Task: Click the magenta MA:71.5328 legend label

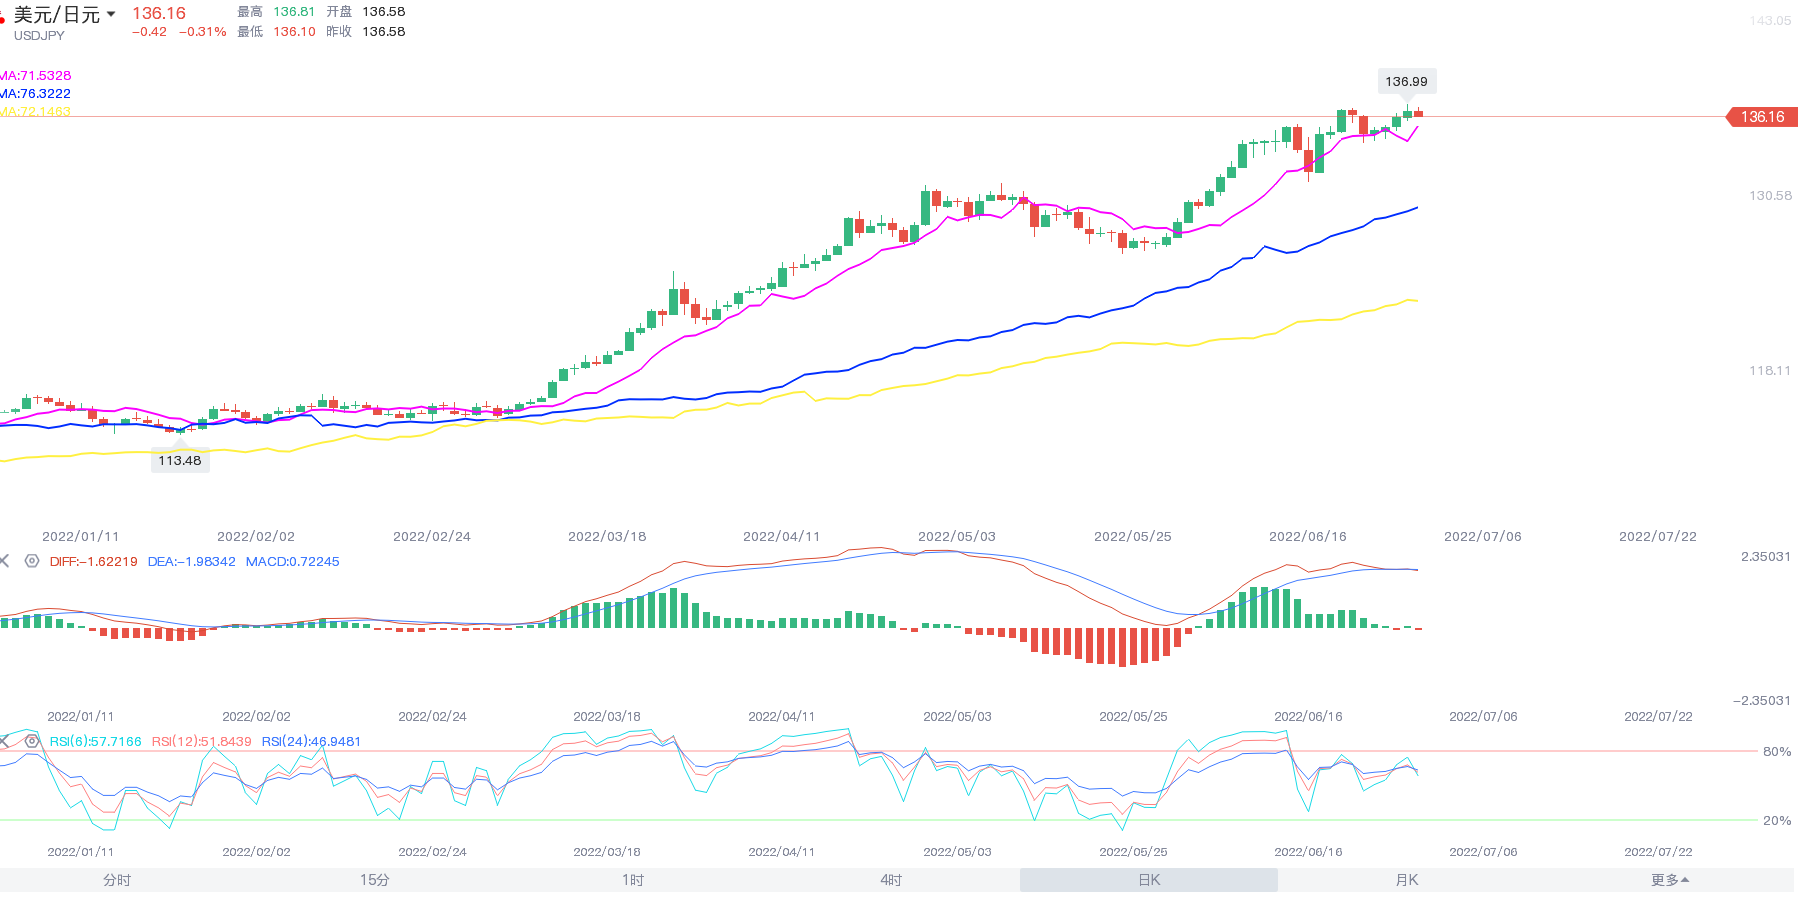Action: (x=36, y=75)
